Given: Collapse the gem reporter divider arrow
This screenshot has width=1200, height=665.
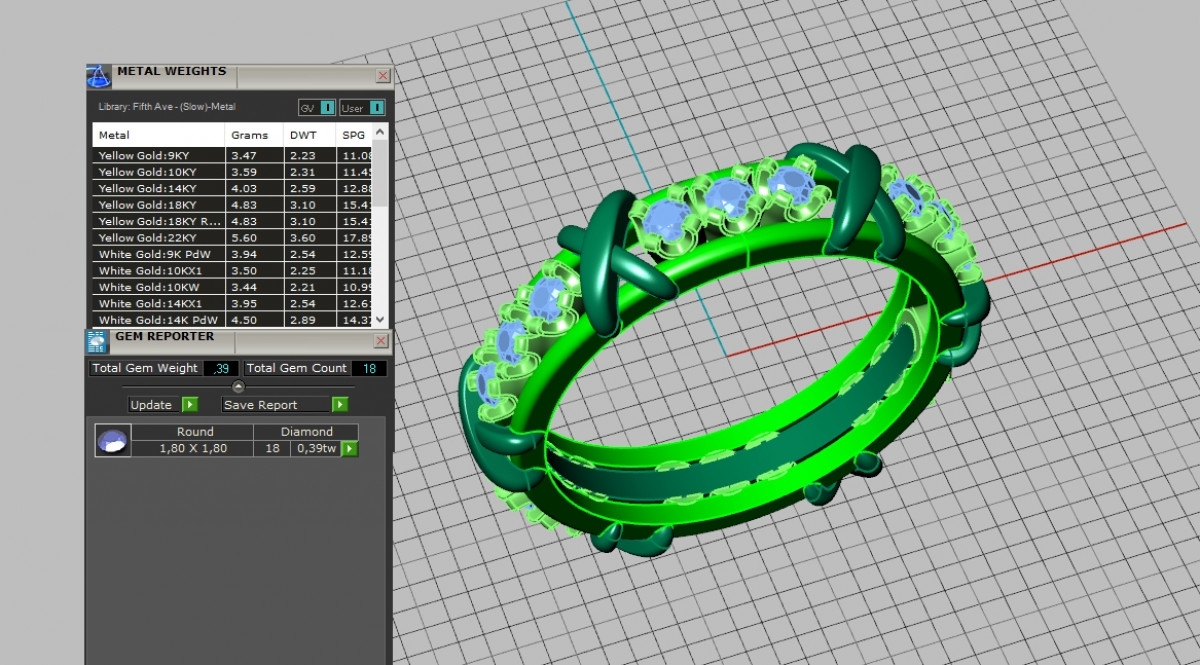Looking at the screenshot, I should [x=238, y=387].
